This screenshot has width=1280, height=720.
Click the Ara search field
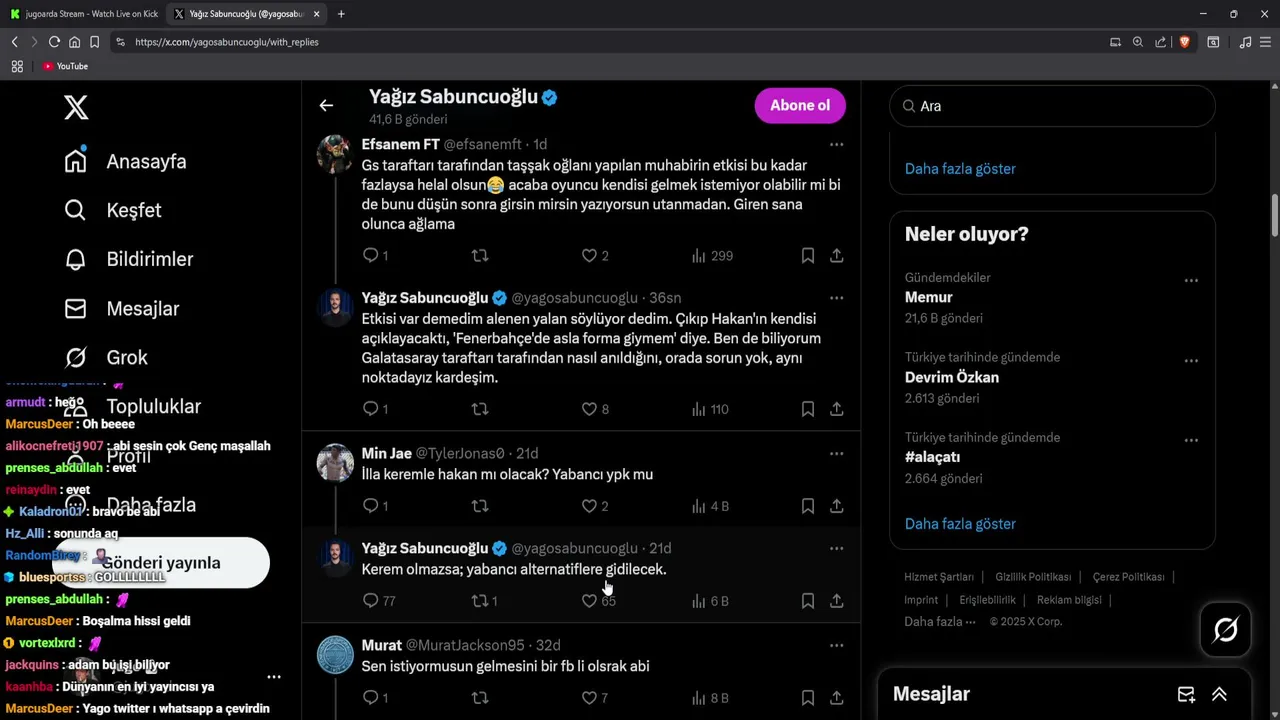(1052, 106)
